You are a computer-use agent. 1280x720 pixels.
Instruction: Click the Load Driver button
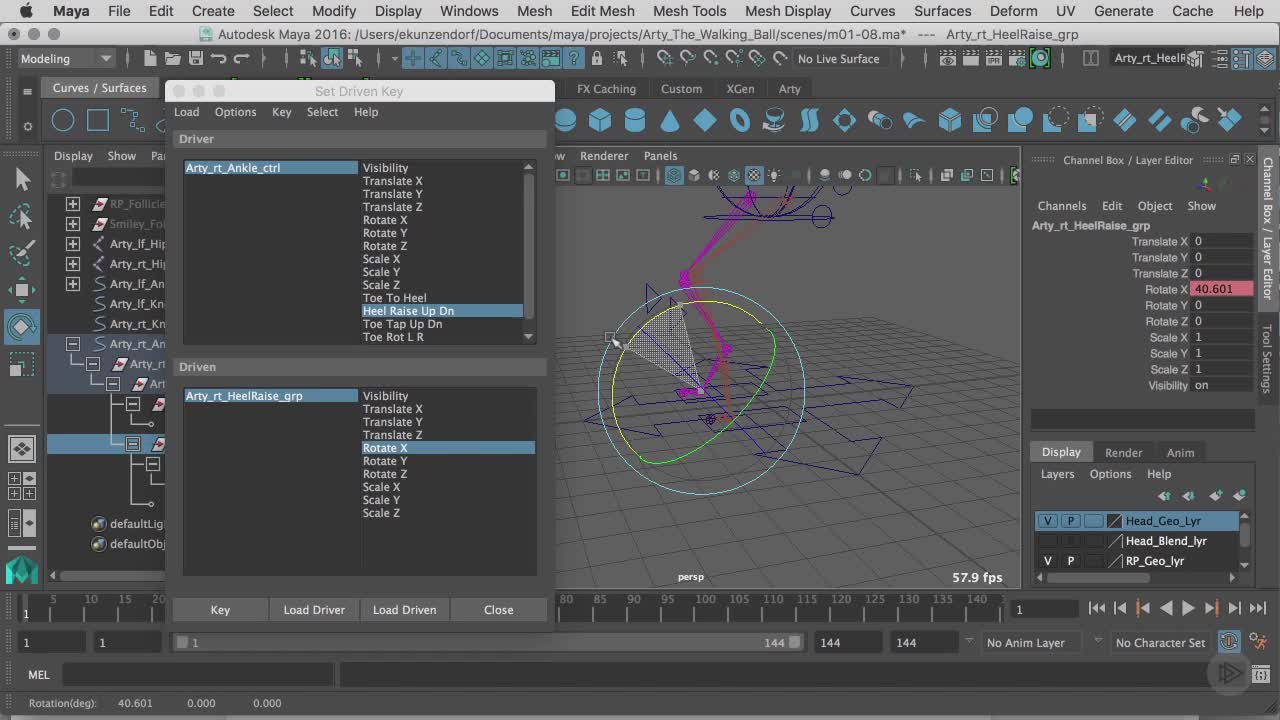[314, 610]
